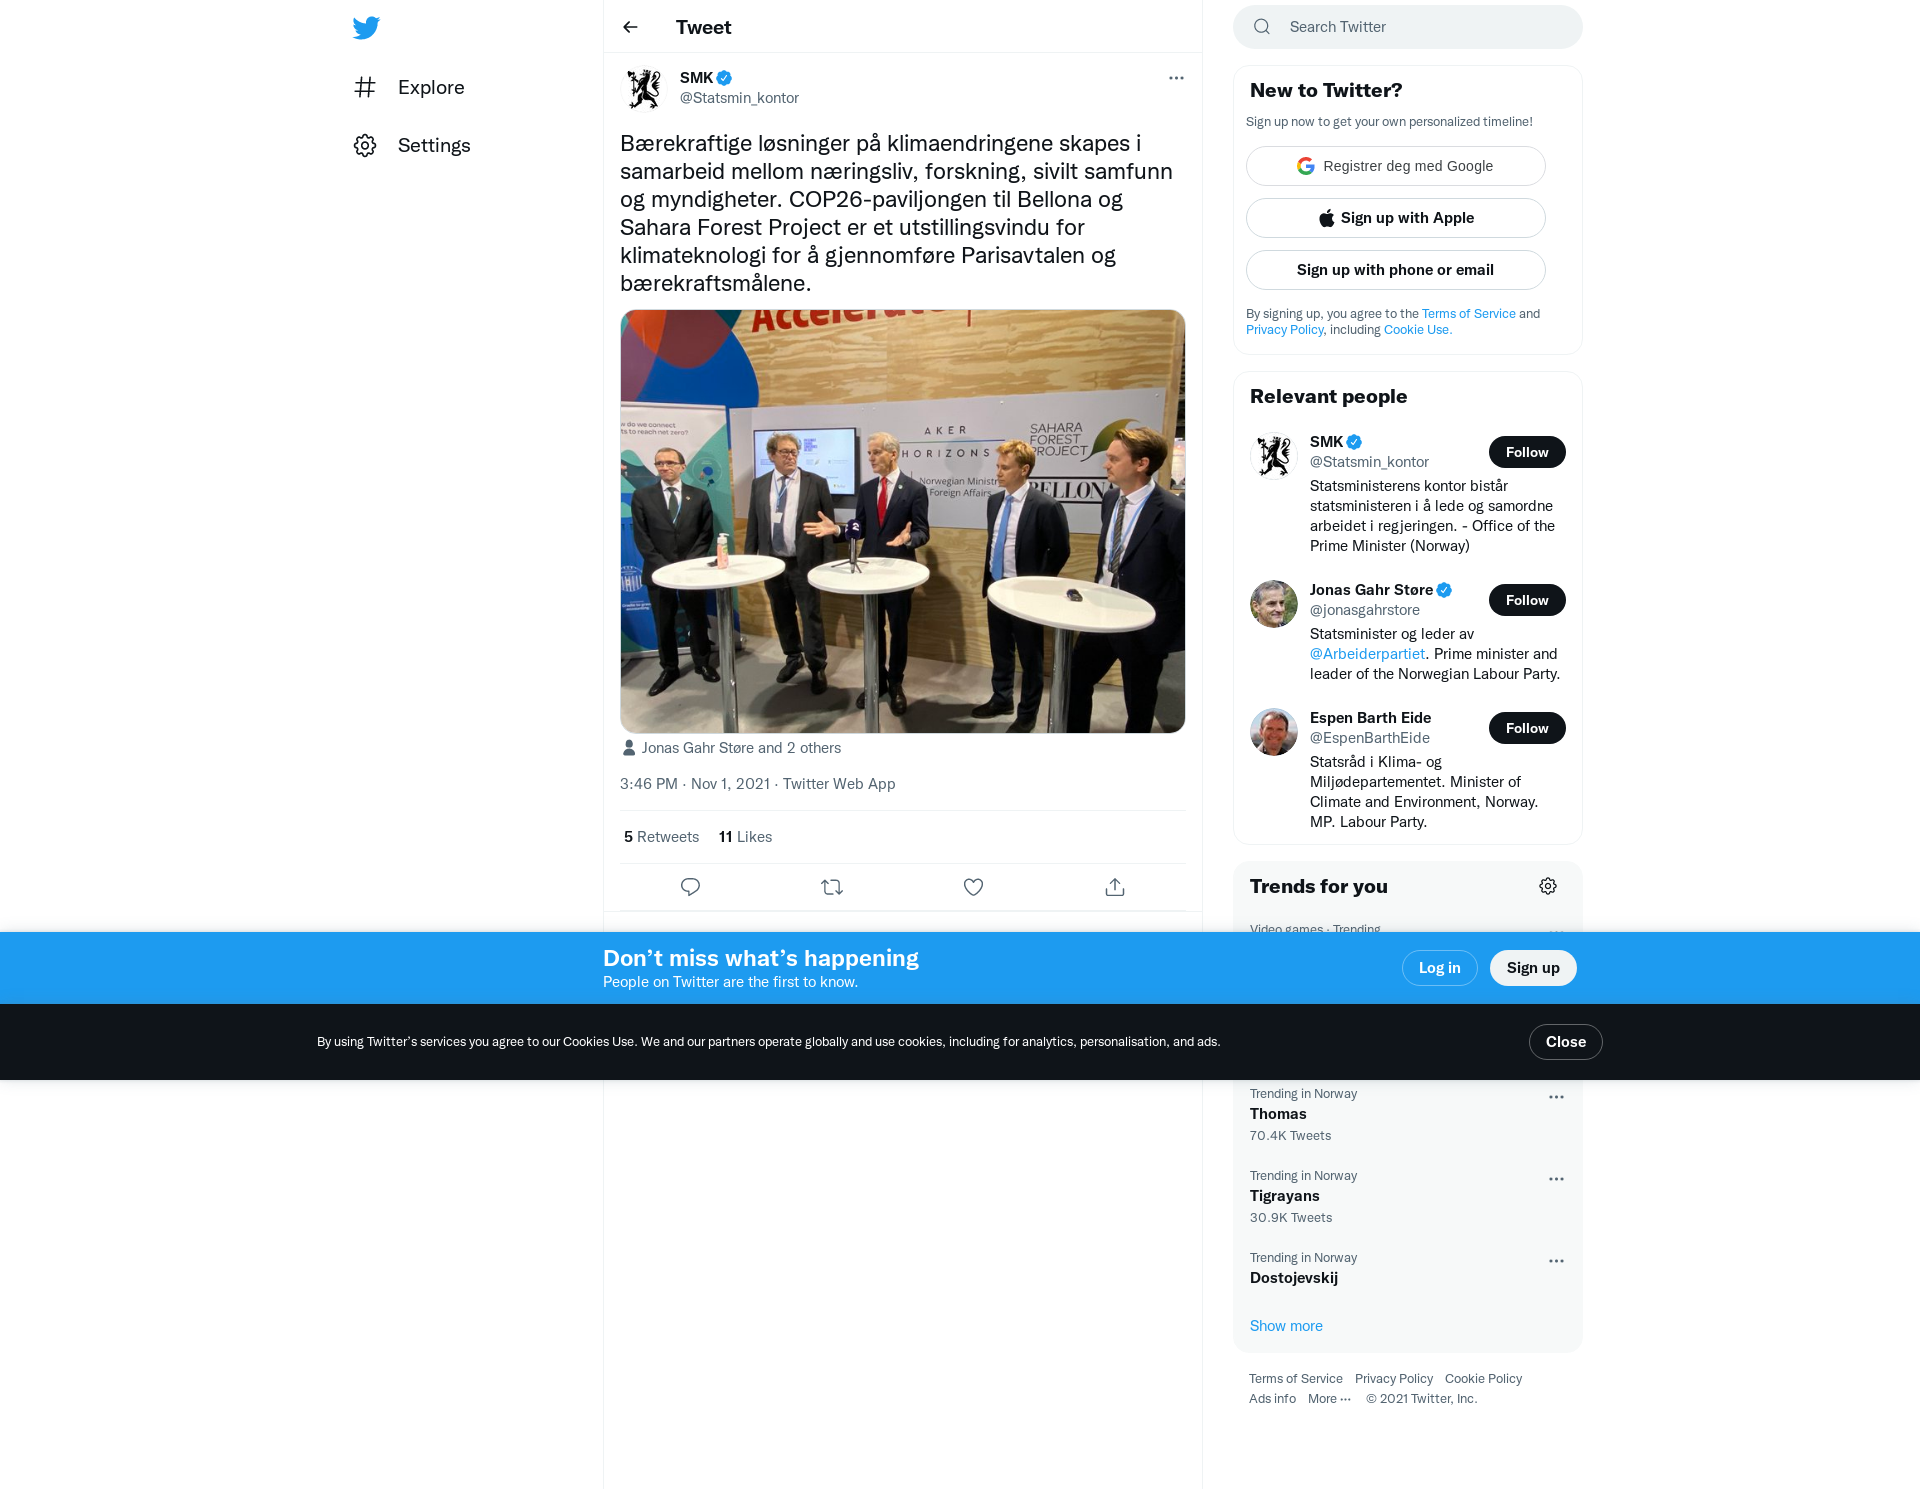Click SMK profile avatar in tweet header
The width and height of the screenshot is (1920, 1489).
tap(644, 88)
